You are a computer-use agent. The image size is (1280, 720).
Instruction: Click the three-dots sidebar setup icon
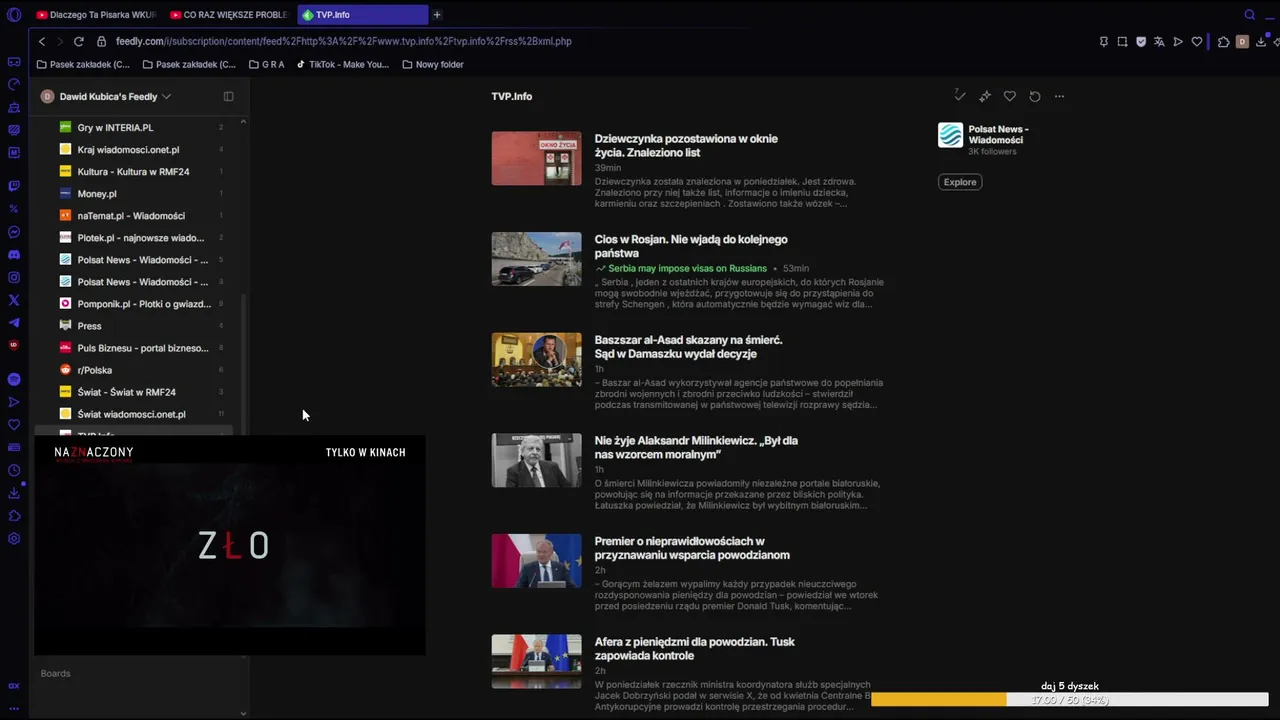coord(14,708)
